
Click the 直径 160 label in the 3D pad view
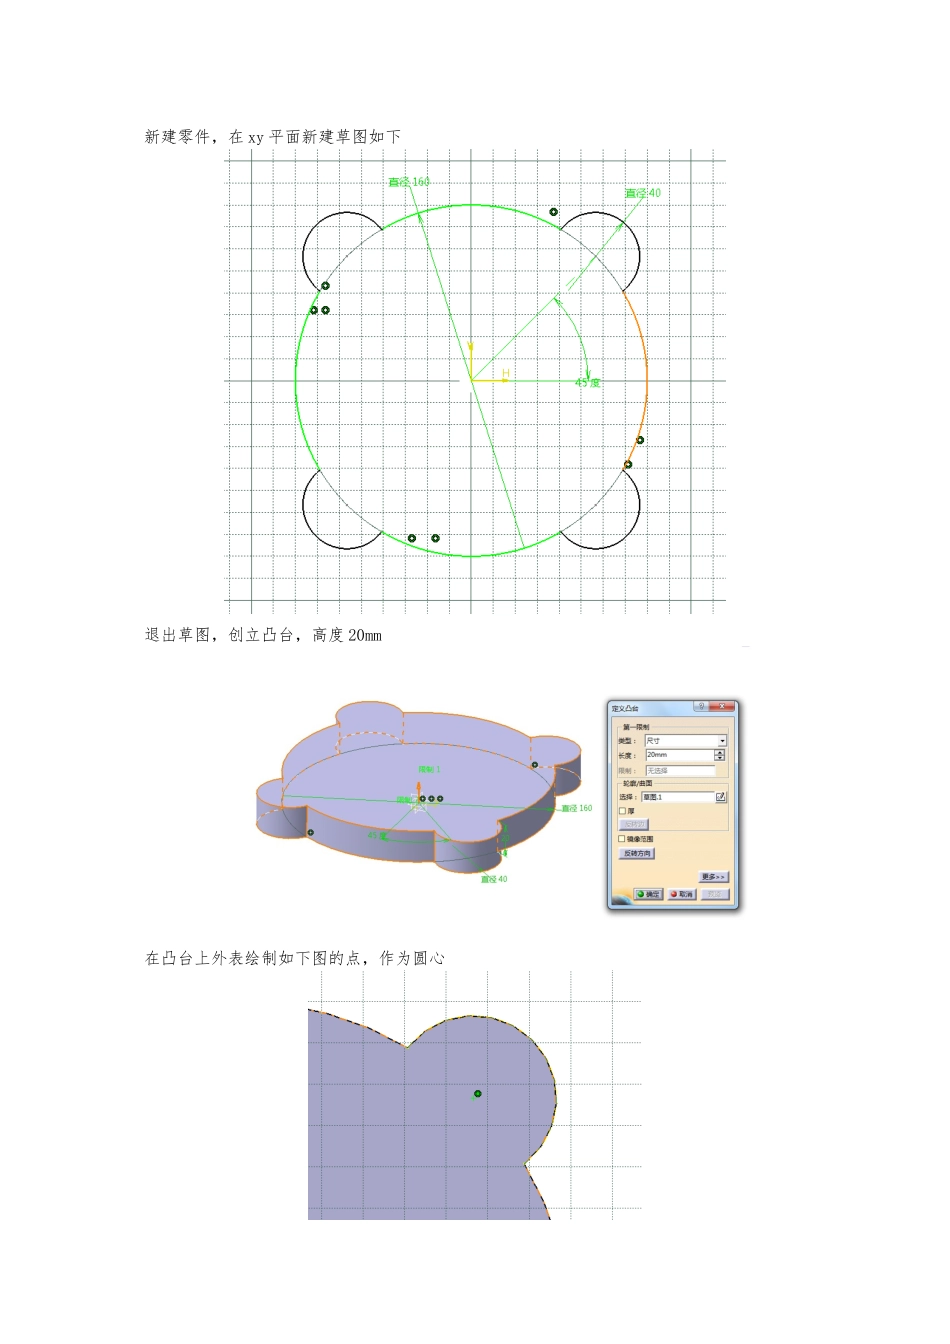click(577, 808)
